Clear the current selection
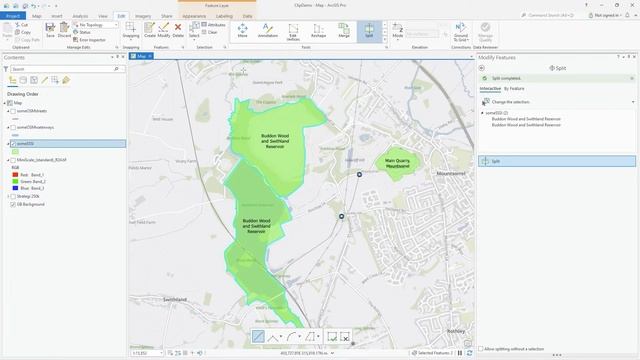Image resolution: width=640 pixels, height=360 pixels. pyautogui.click(x=210, y=32)
